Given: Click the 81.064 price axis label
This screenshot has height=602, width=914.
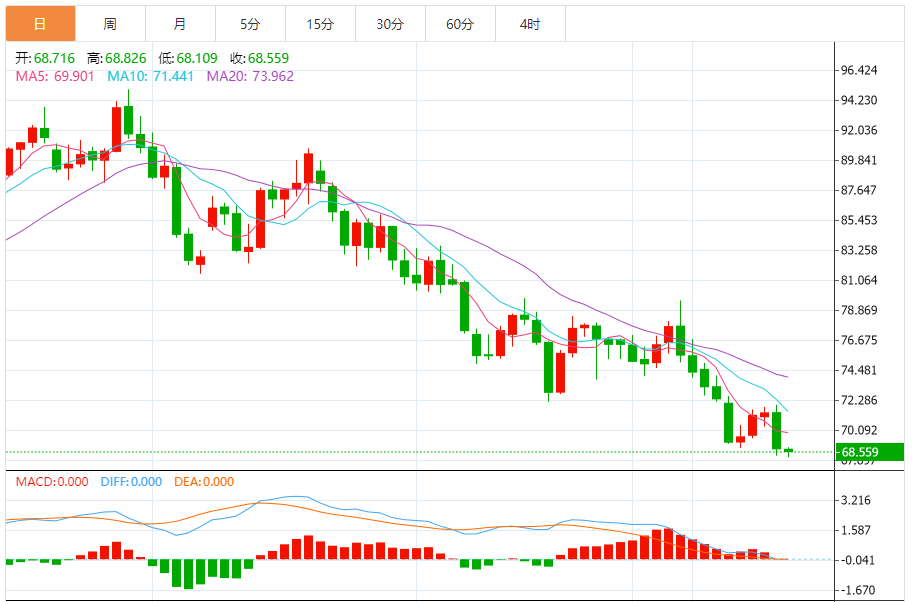Looking at the screenshot, I should [x=859, y=280].
